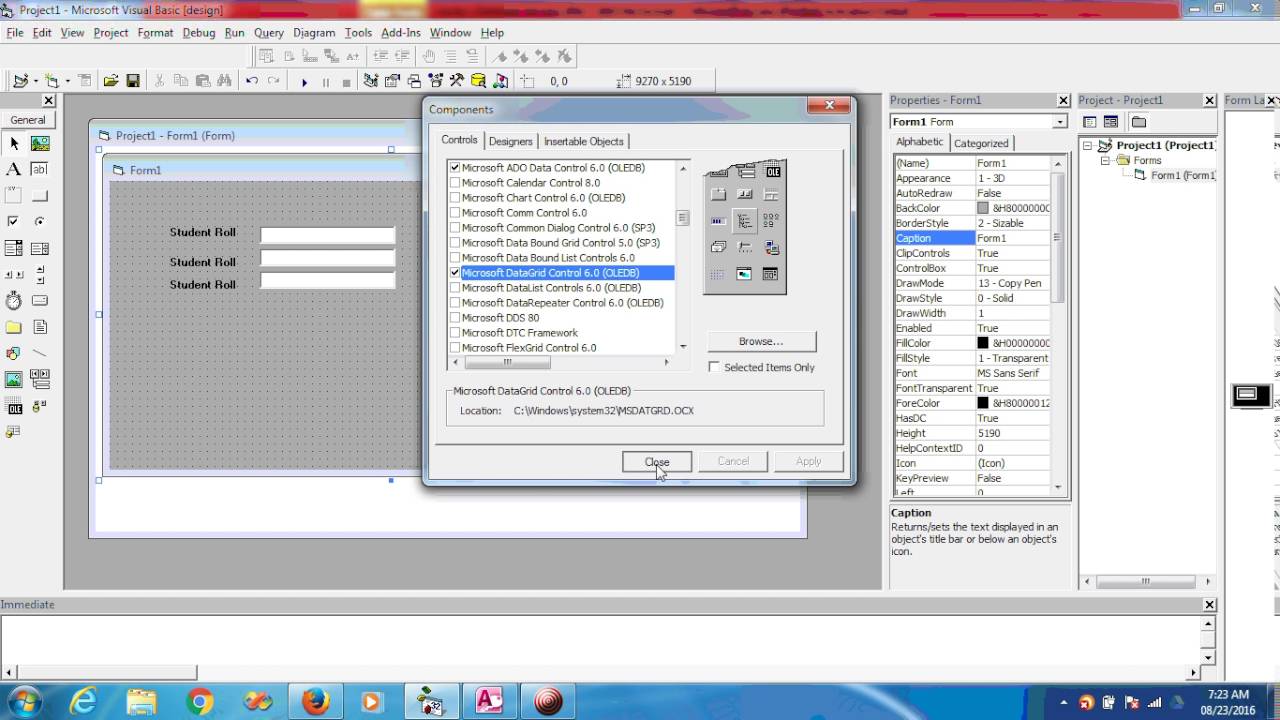Select the OLE control tool
Viewport: 1280px width, 720px height.
coord(14,406)
